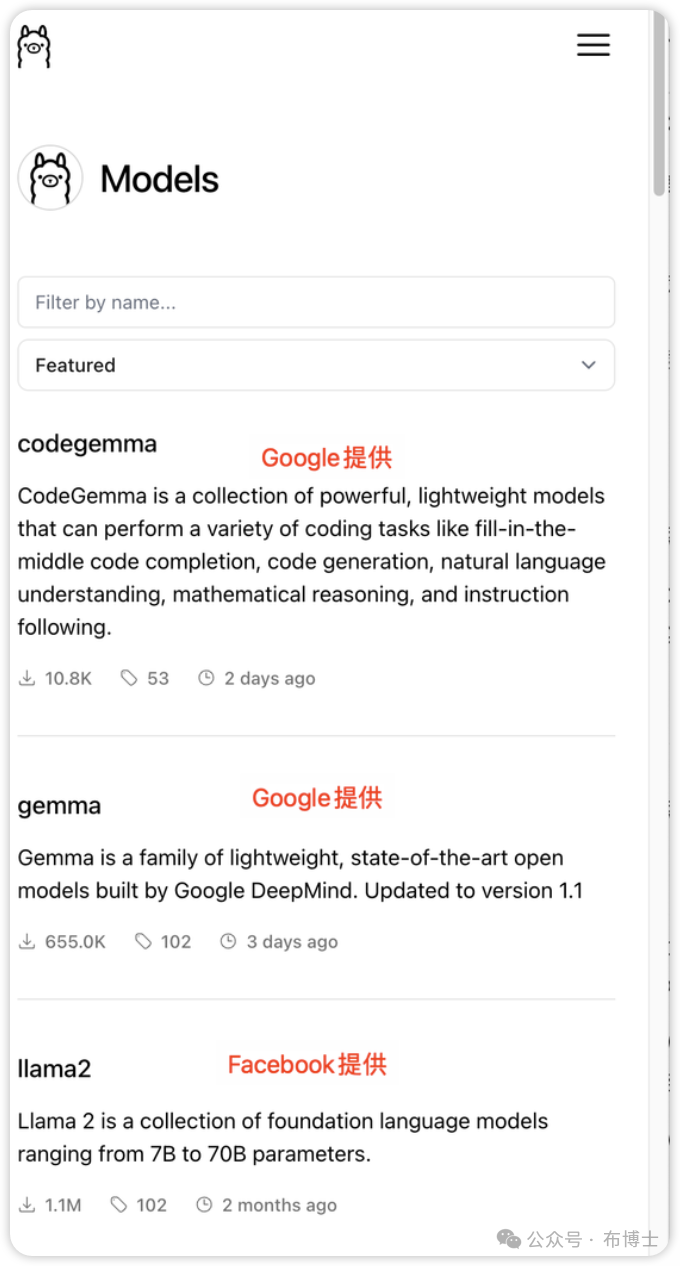Focus the Filter by name field
Image resolution: width=680 pixels, height=1266 pixels.
pyautogui.click(x=316, y=302)
